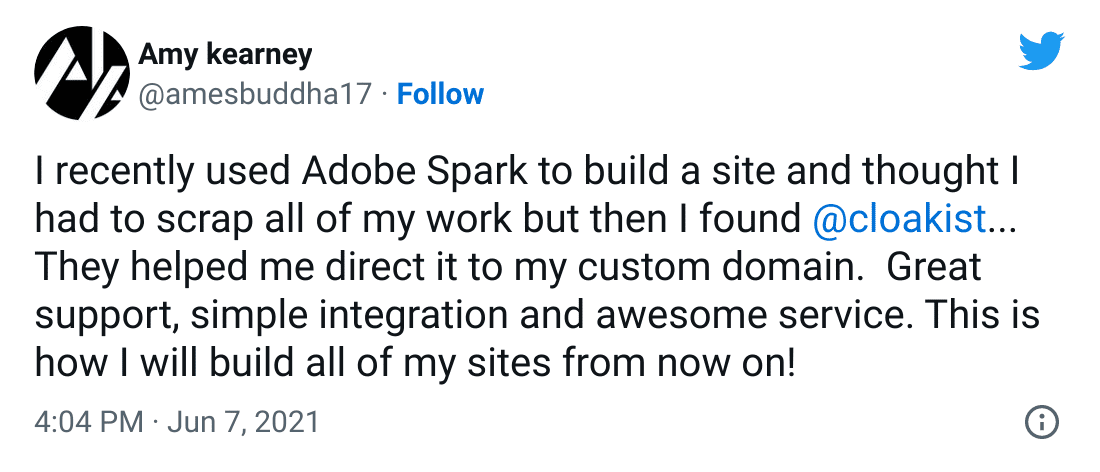The width and height of the screenshot is (1100, 472).
Task: Open Amy kearney's profile avatar
Action: coord(81,74)
